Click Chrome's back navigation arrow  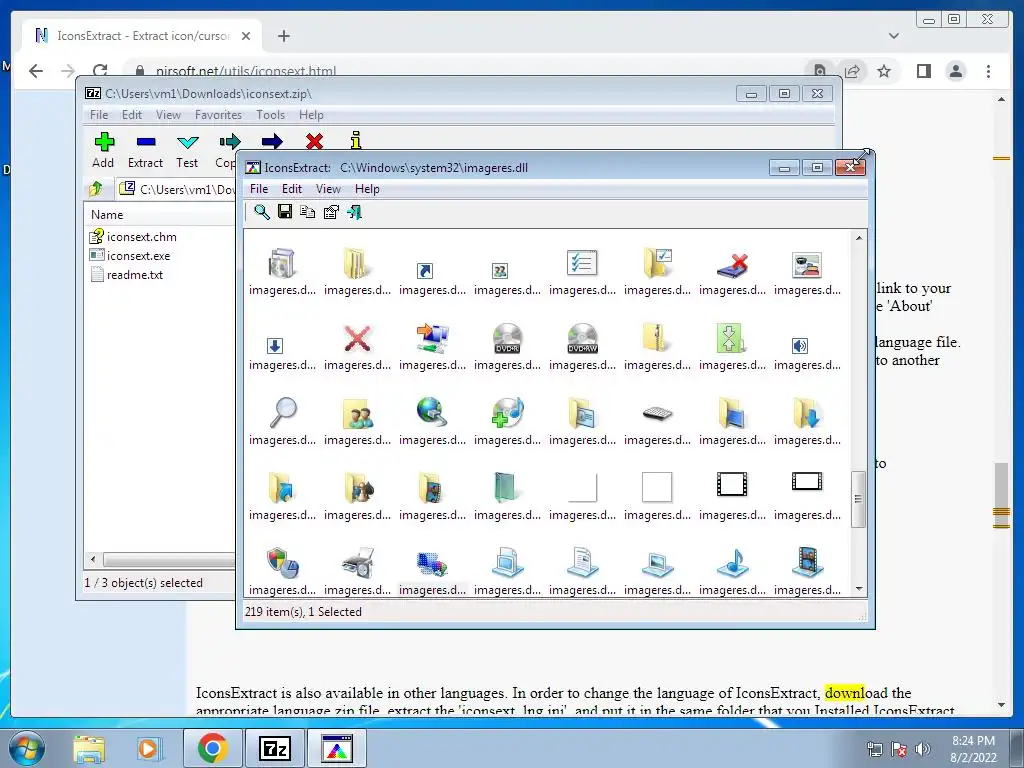[x=36, y=71]
